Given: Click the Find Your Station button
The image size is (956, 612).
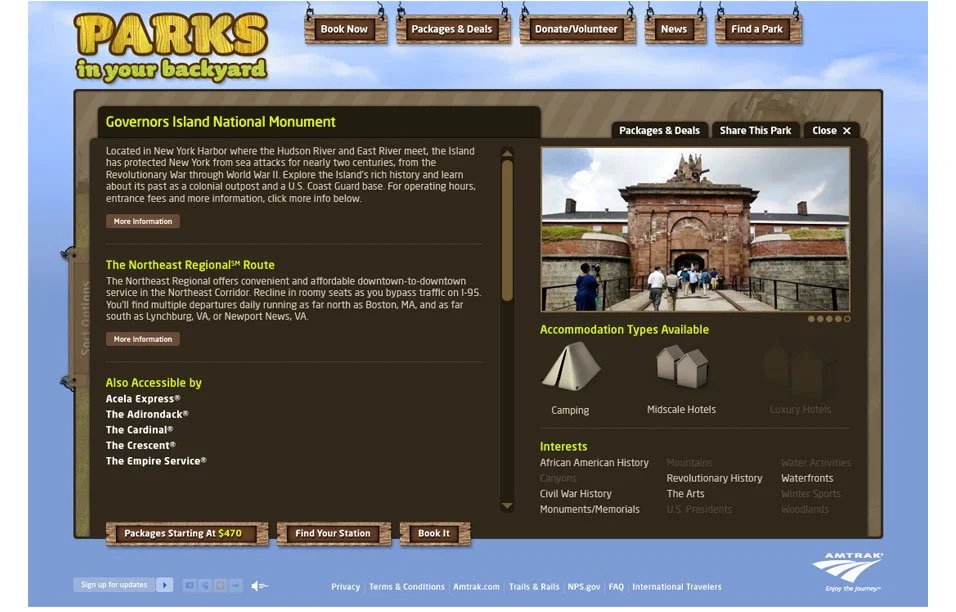Looking at the screenshot, I should pyautogui.click(x=334, y=533).
